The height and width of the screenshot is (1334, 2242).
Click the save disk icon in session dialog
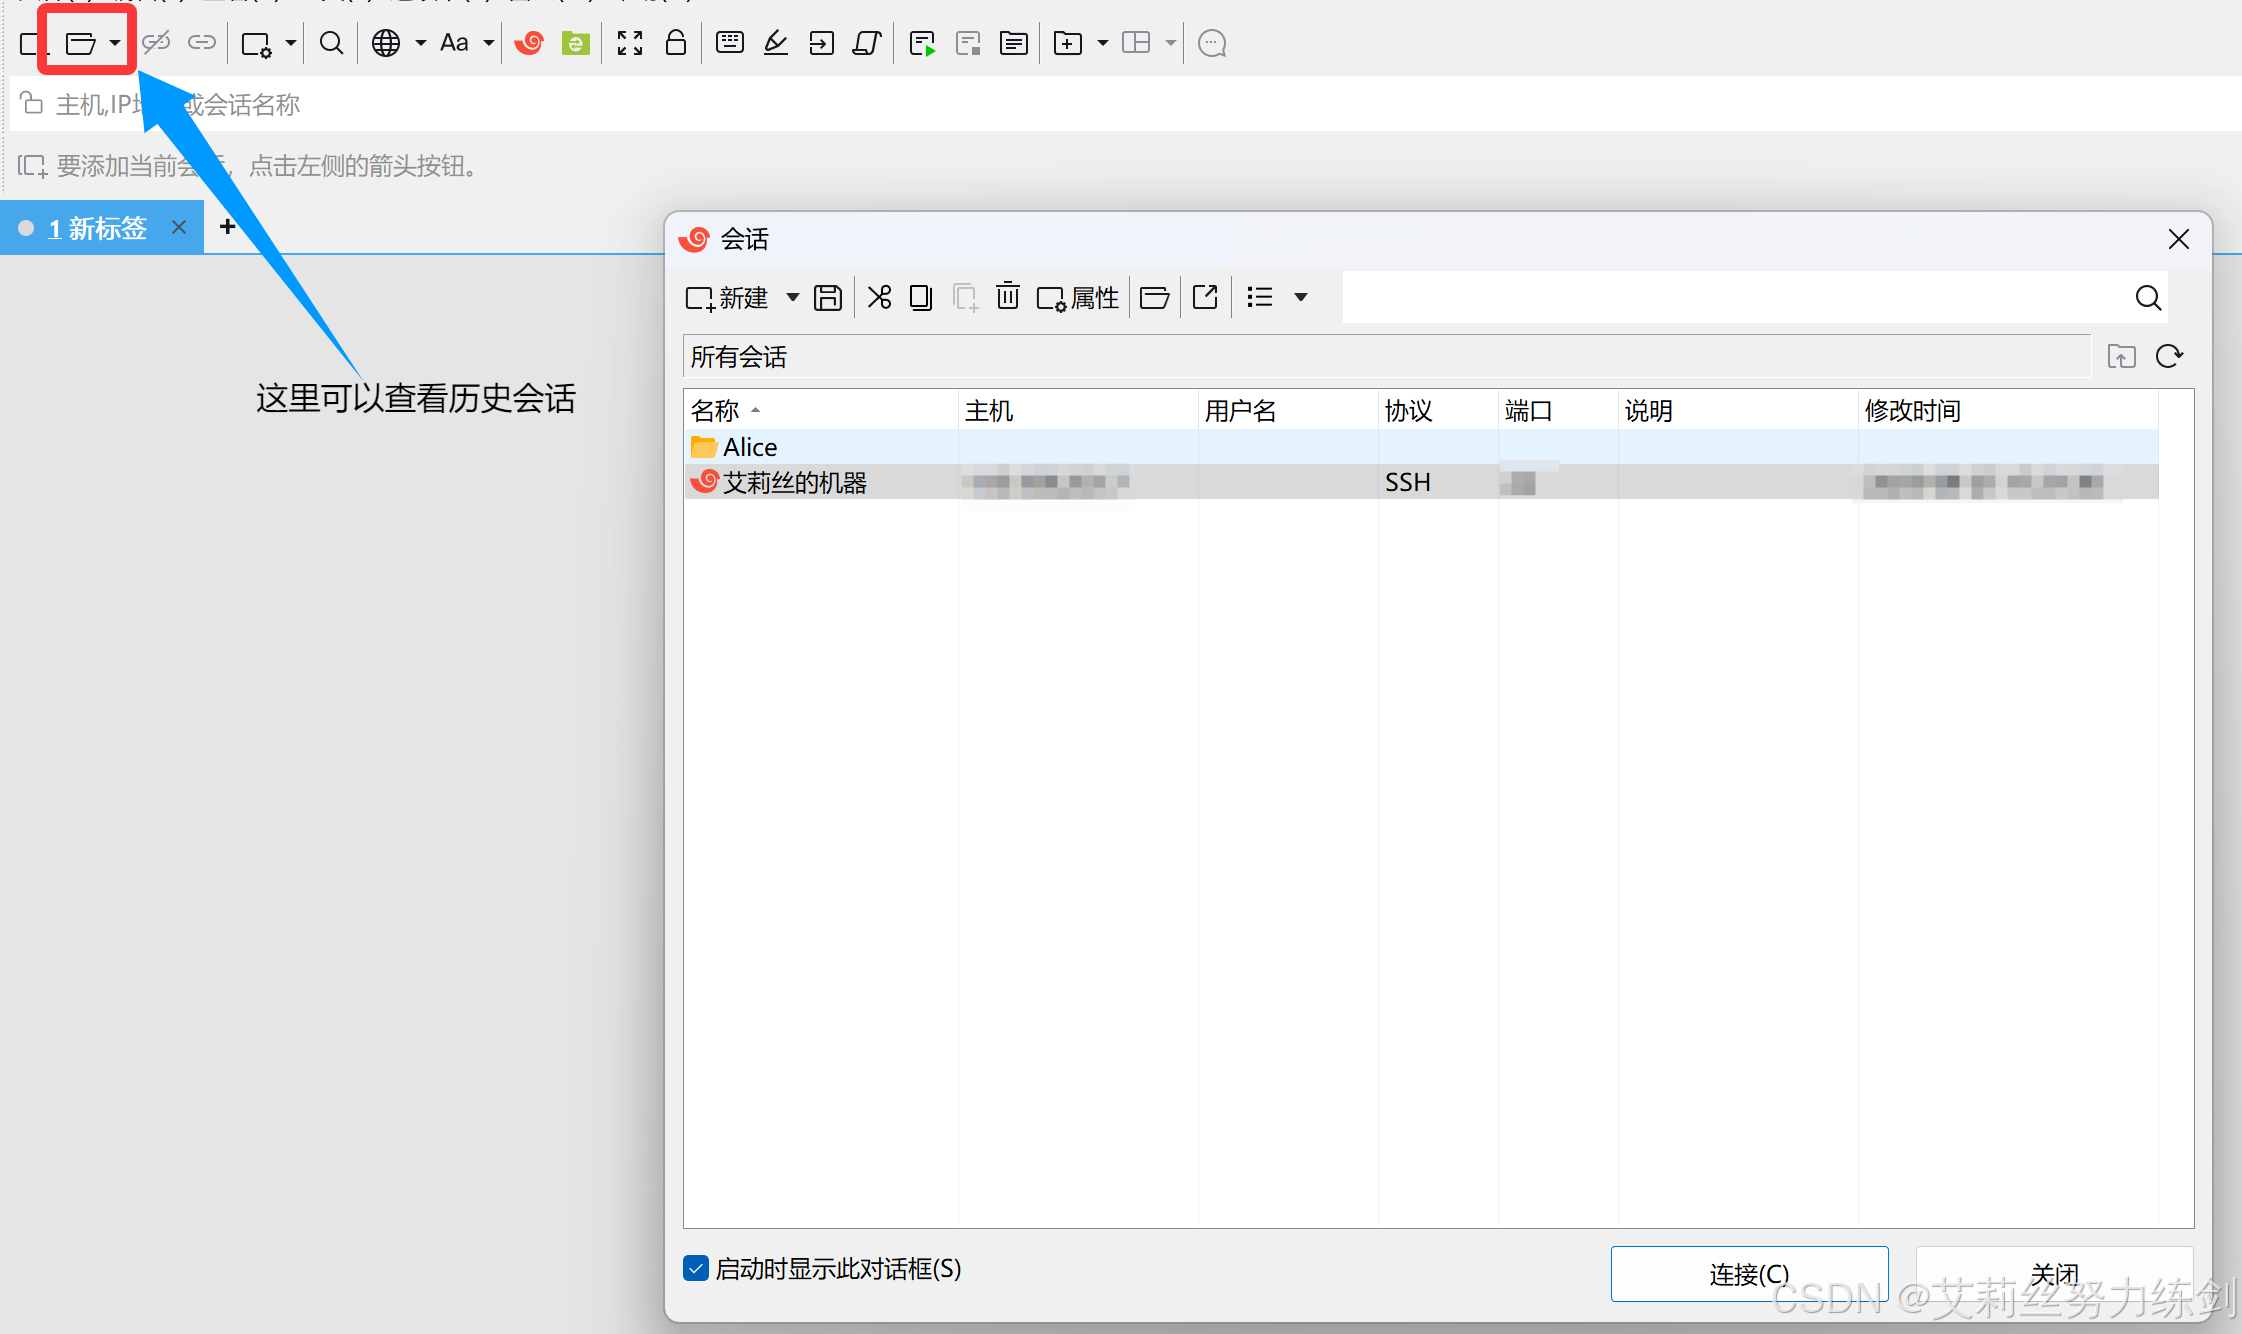tap(828, 297)
